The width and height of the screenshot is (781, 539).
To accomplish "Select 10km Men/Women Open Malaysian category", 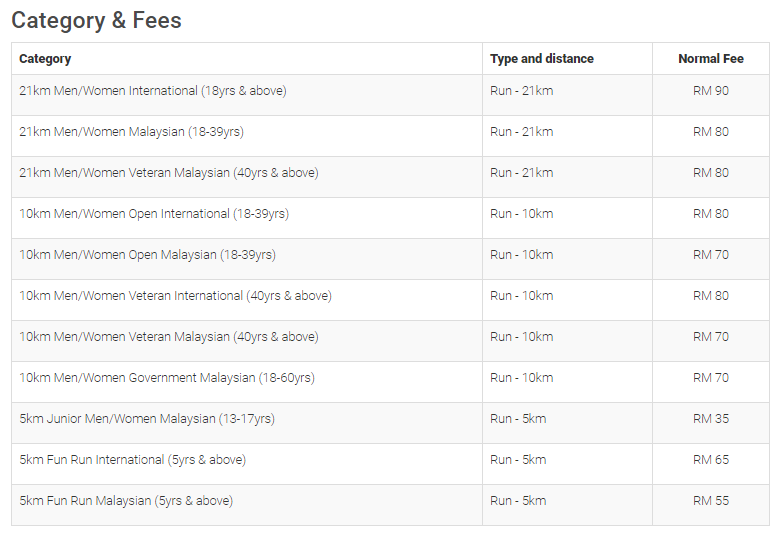I will click(x=147, y=255).
